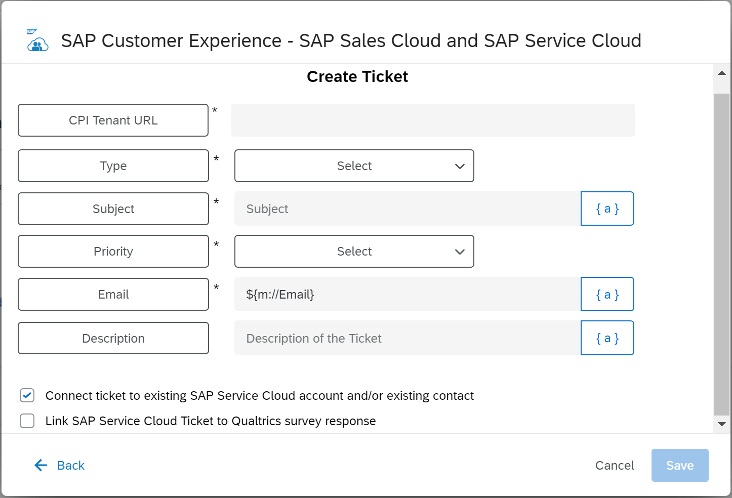This screenshot has height=498, width=732.
Task: Click the Email label box
Action: pos(113,295)
